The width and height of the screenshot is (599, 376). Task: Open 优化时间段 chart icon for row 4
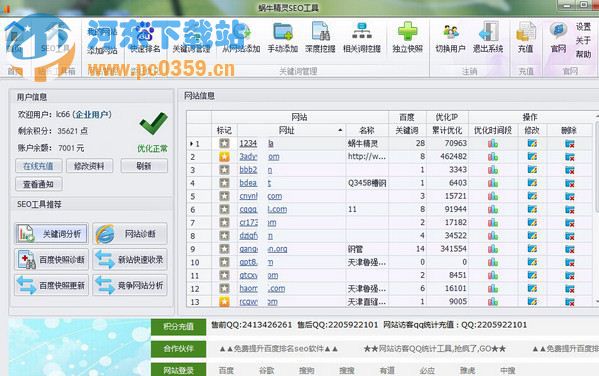coord(493,183)
